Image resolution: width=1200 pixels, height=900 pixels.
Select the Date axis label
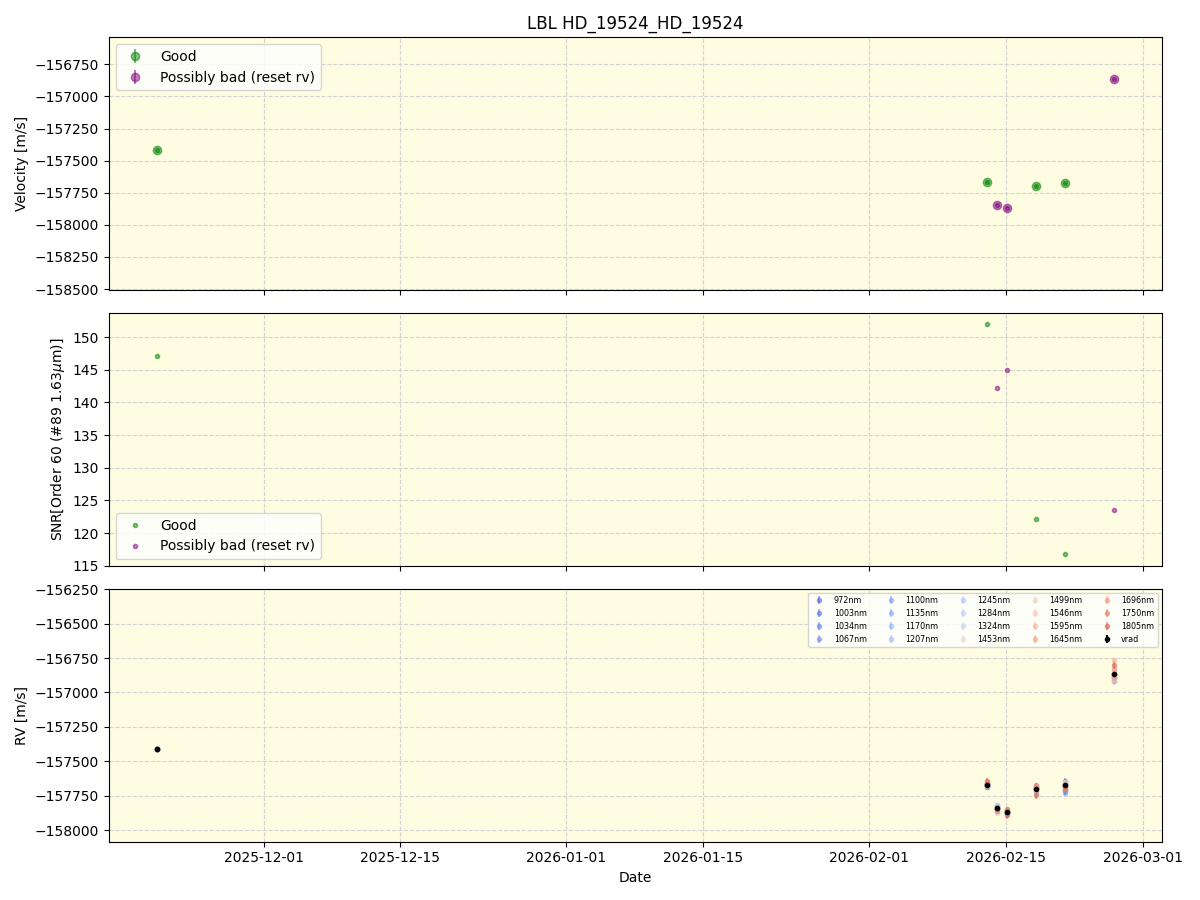pyautogui.click(x=636, y=878)
